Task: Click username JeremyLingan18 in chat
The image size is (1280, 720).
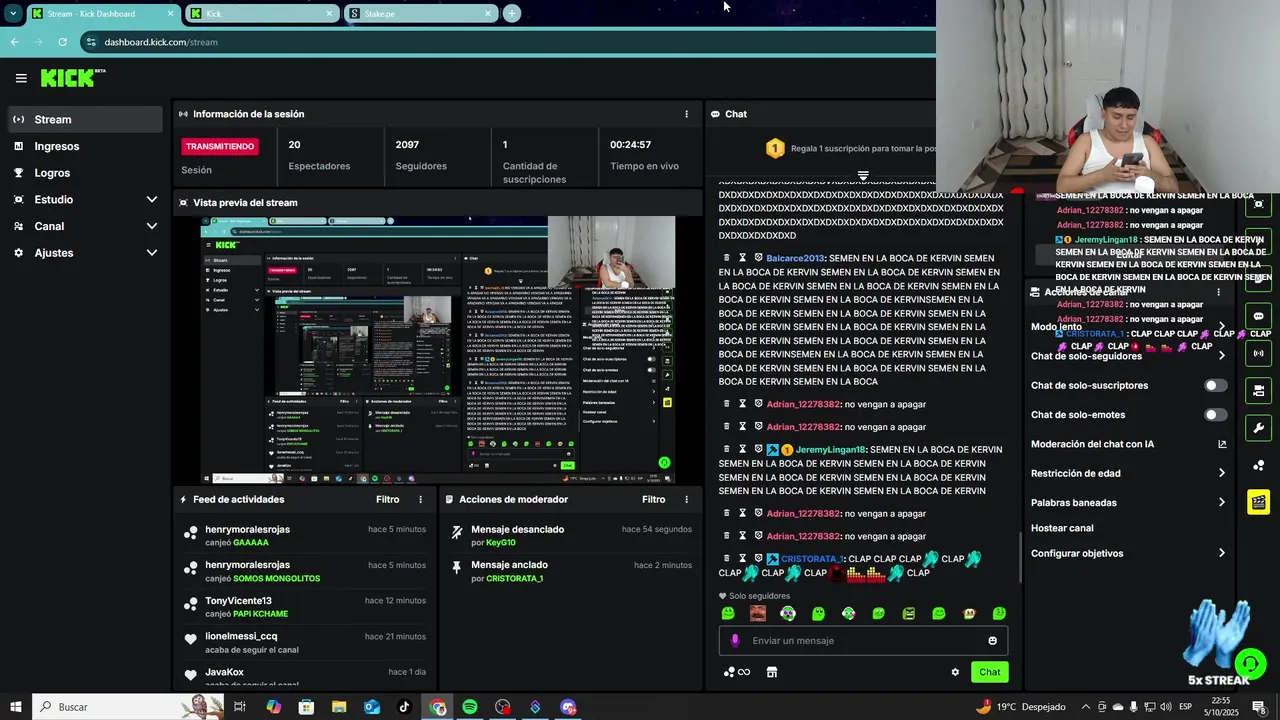Action: [830, 450]
